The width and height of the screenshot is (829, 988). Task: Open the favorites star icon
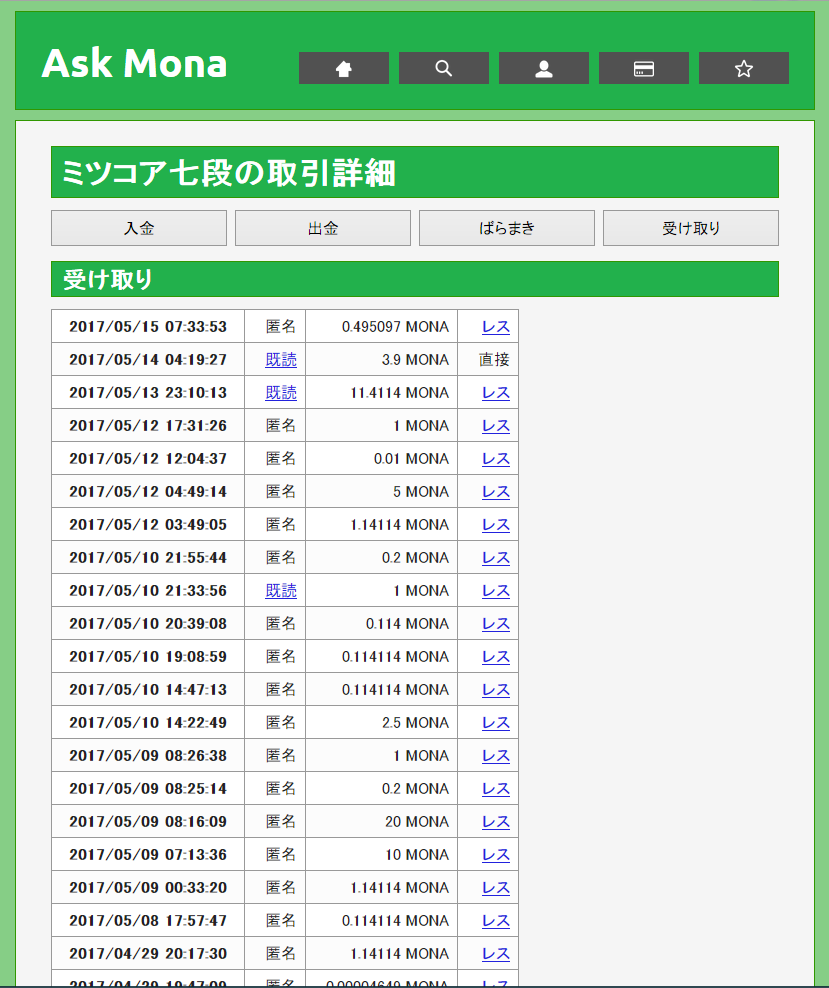click(743, 68)
